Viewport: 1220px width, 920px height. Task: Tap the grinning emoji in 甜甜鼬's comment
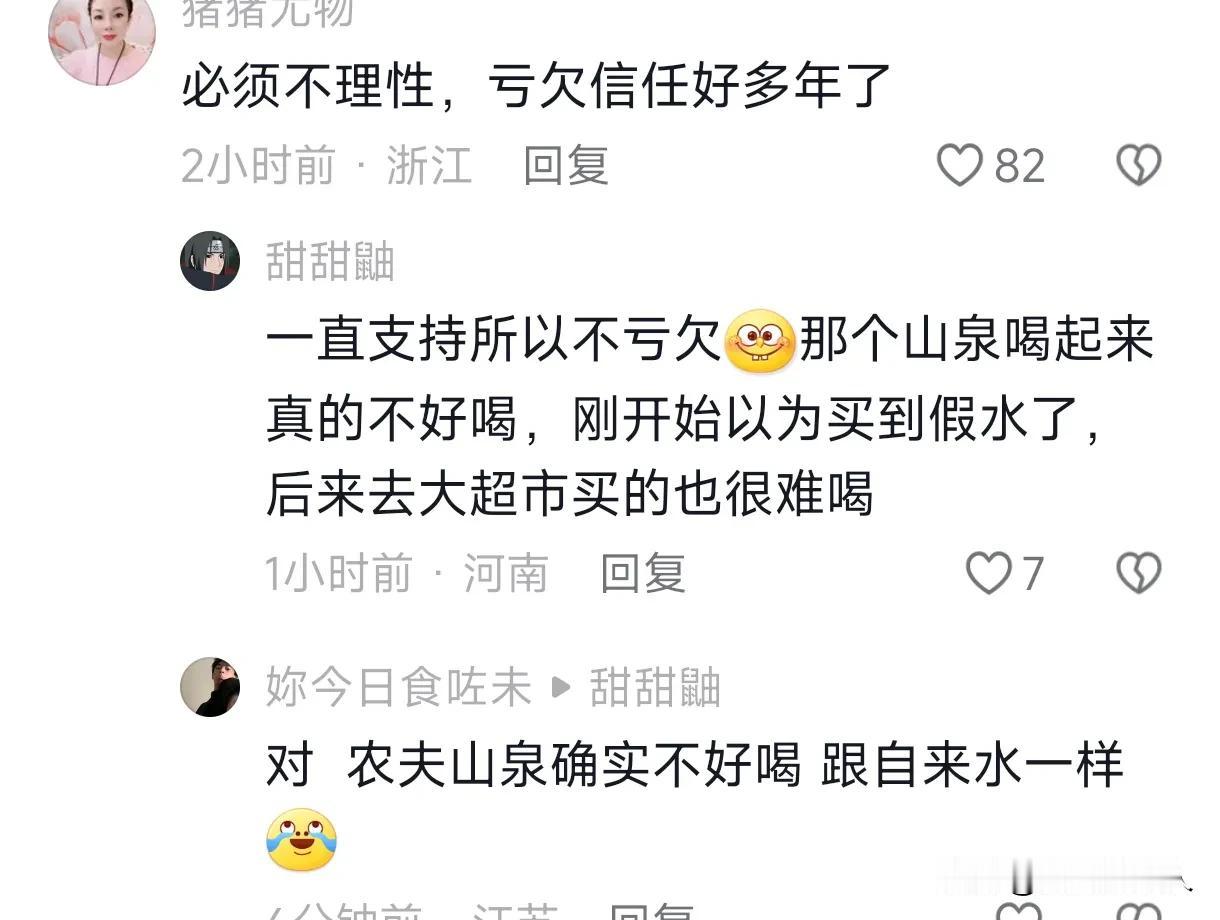coord(760,343)
